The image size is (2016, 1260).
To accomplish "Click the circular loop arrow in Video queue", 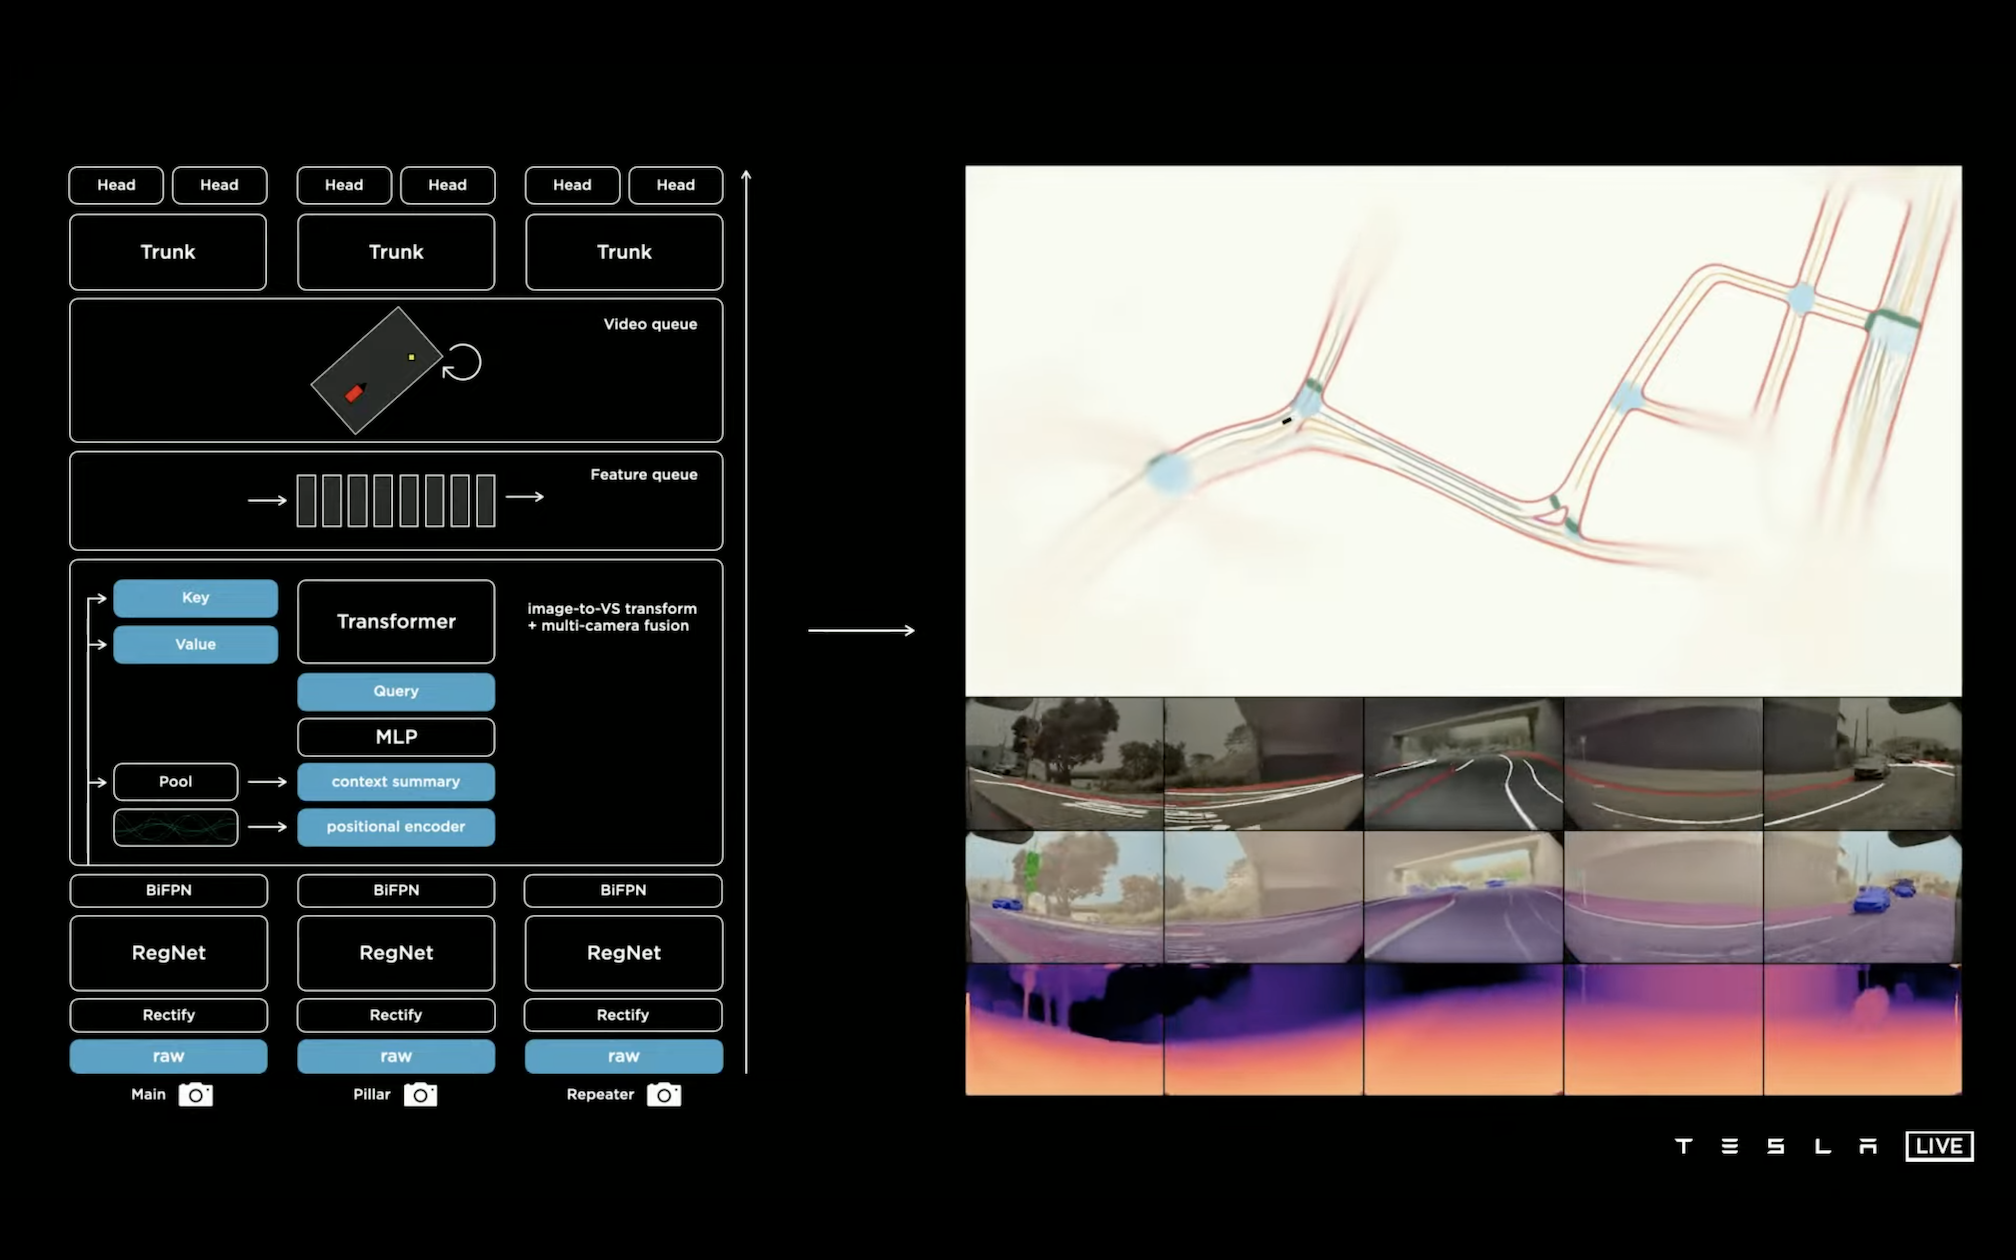I will (x=462, y=362).
